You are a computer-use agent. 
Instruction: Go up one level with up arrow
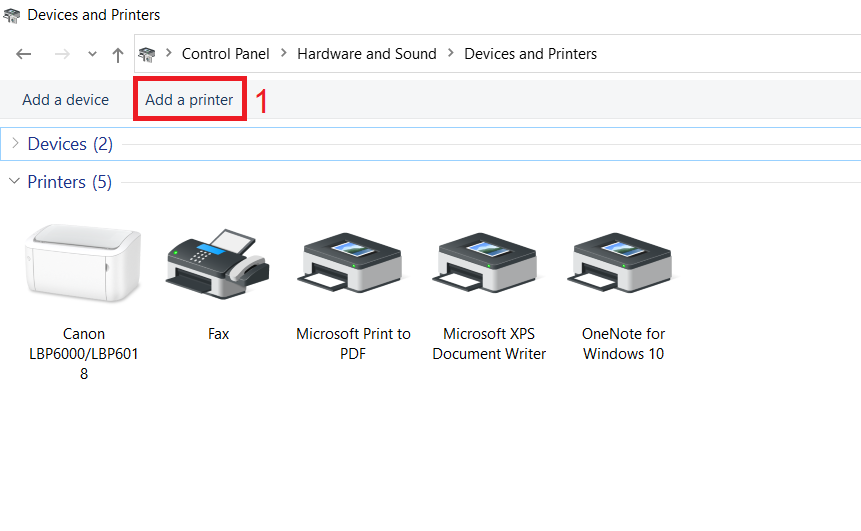(x=118, y=54)
